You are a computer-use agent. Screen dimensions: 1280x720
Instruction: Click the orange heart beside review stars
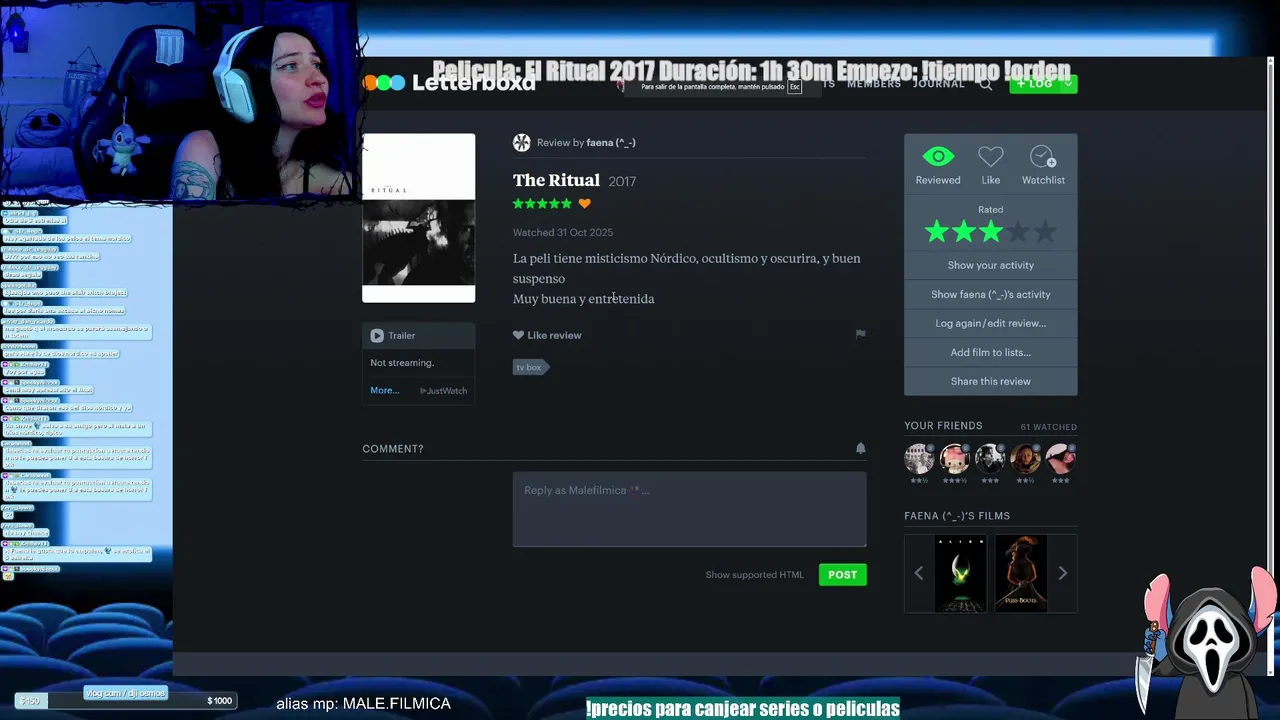(585, 204)
